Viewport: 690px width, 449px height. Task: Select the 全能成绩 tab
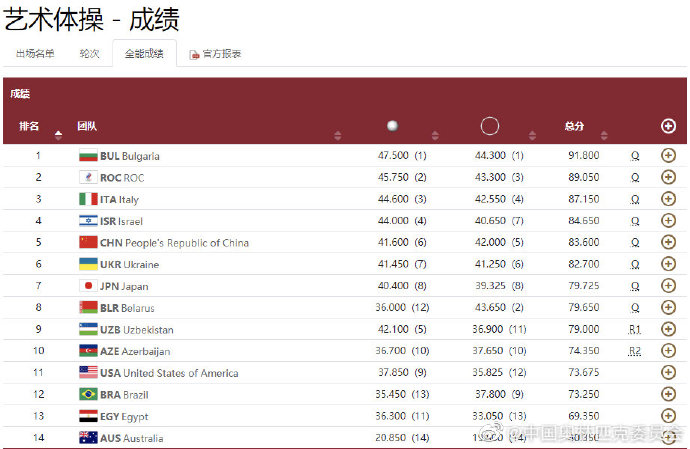click(144, 54)
